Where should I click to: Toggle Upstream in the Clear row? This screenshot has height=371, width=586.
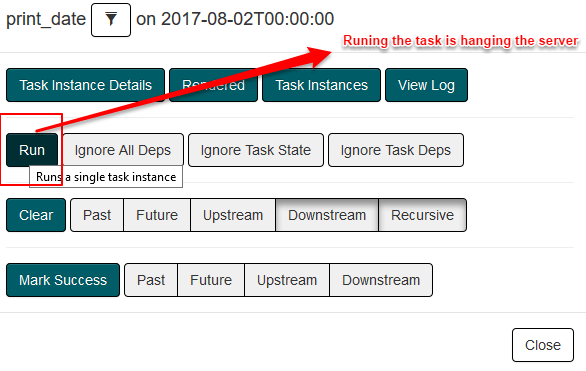(x=233, y=215)
